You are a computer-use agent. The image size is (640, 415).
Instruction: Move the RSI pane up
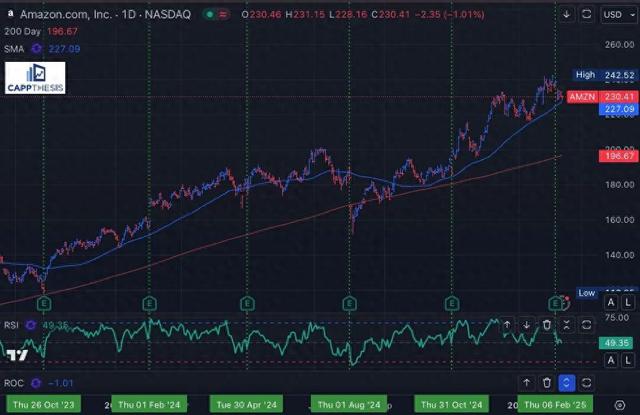click(x=508, y=325)
